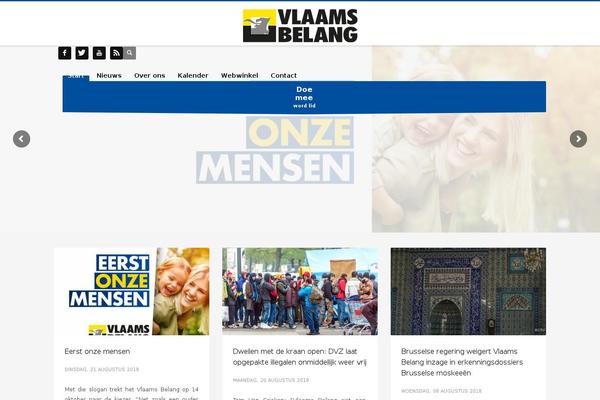Open the Nieuws menu item
600x400 pixels.
click(109, 75)
